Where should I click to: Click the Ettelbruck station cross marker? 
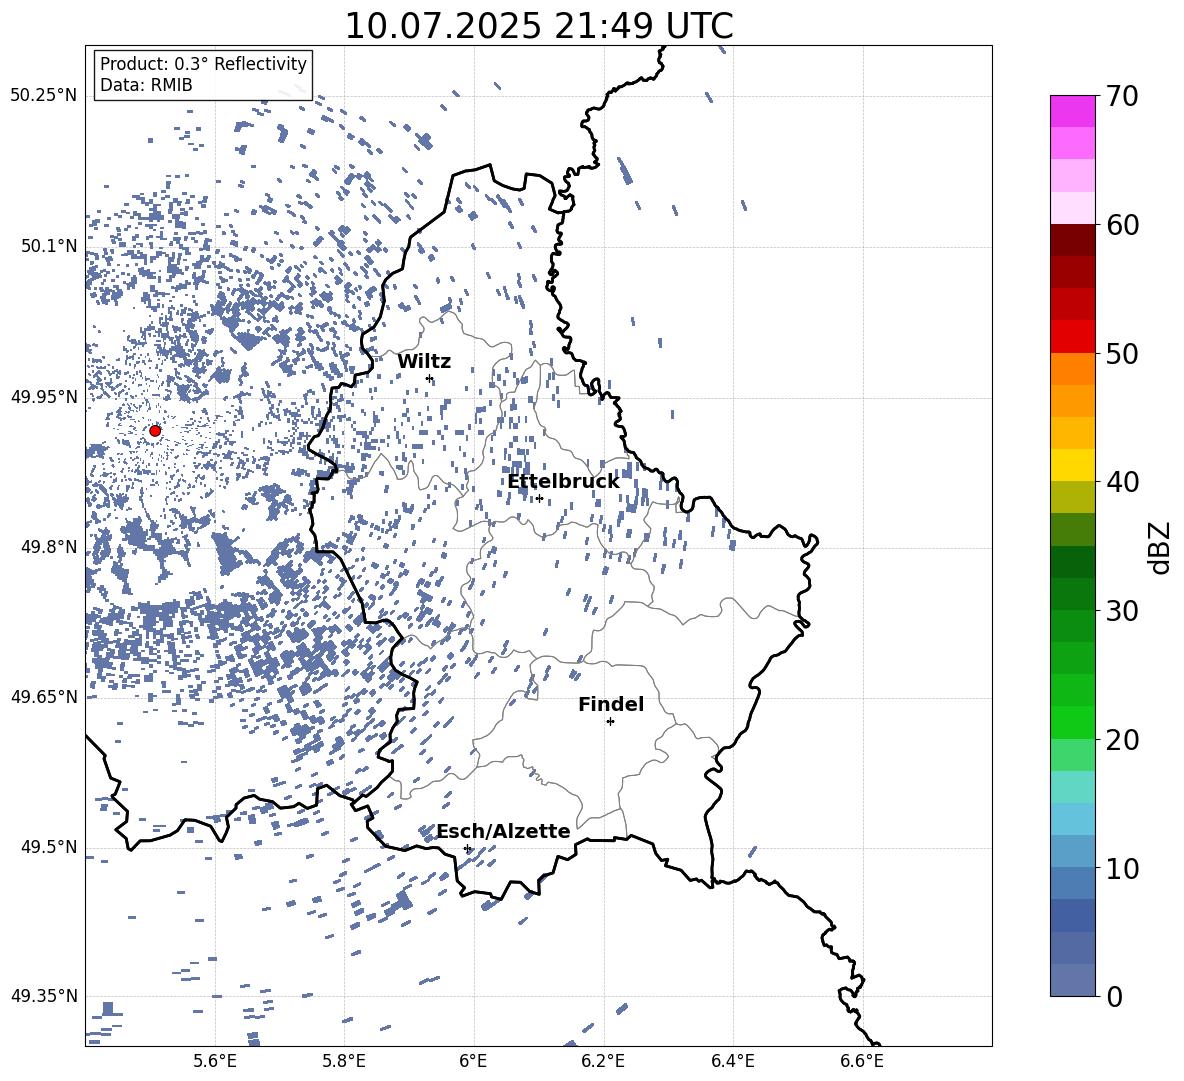[x=539, y=498]
